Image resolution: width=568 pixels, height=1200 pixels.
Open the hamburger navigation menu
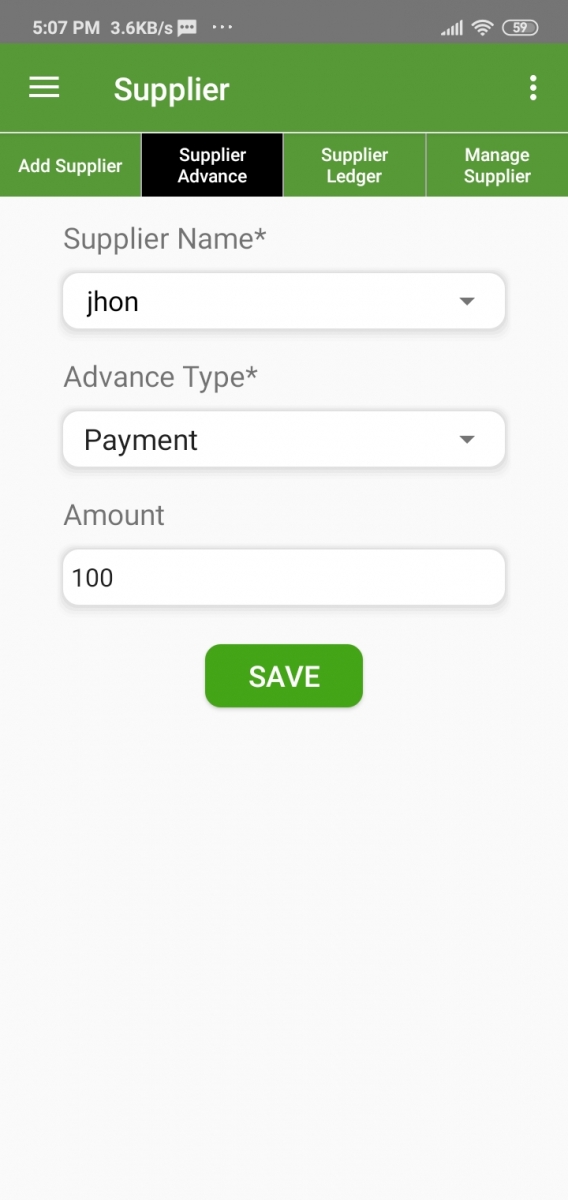click(44, 88)
